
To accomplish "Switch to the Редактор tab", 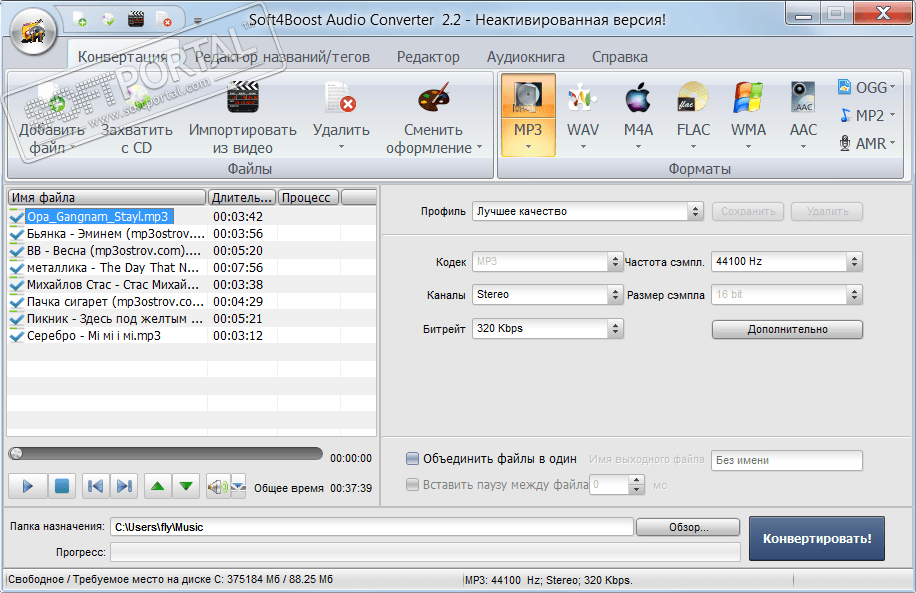I will [x=428, y=57].
